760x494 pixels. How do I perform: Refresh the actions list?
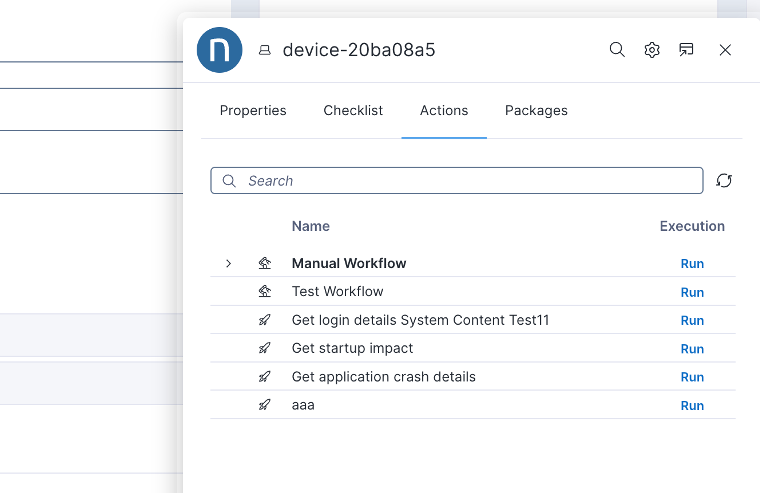coord(724,180)
